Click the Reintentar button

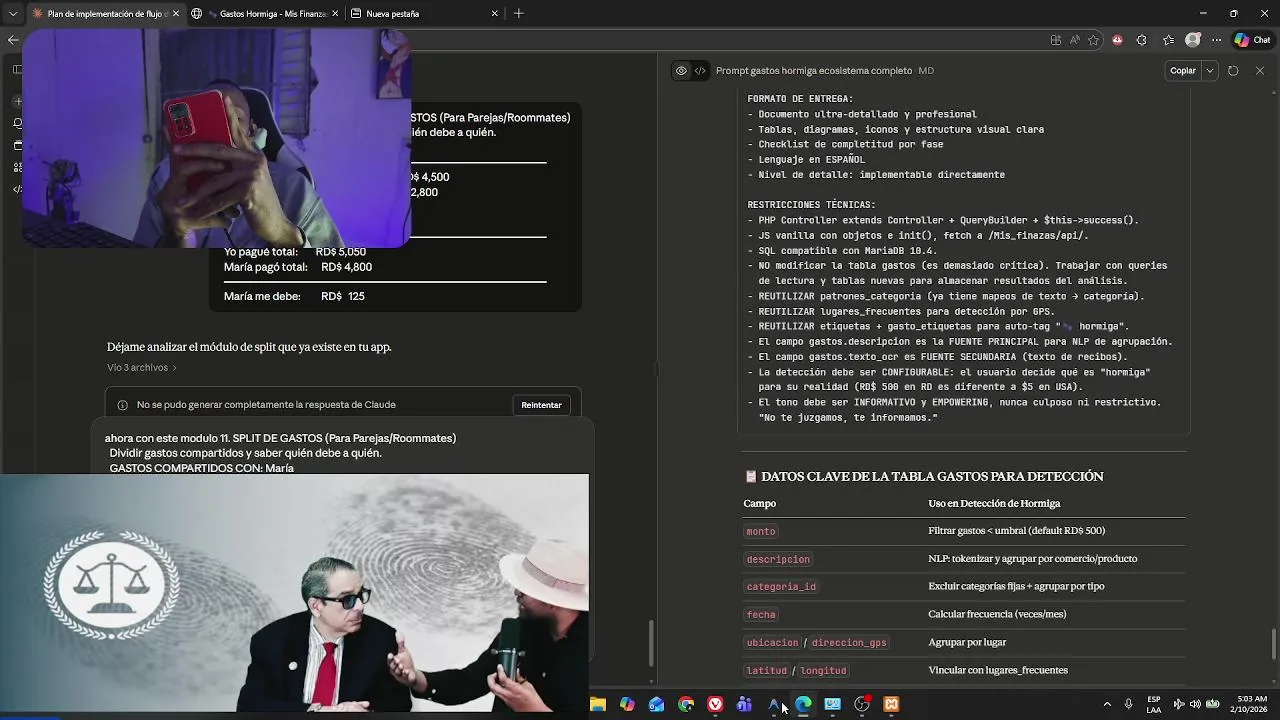click(x=541, y=405)
